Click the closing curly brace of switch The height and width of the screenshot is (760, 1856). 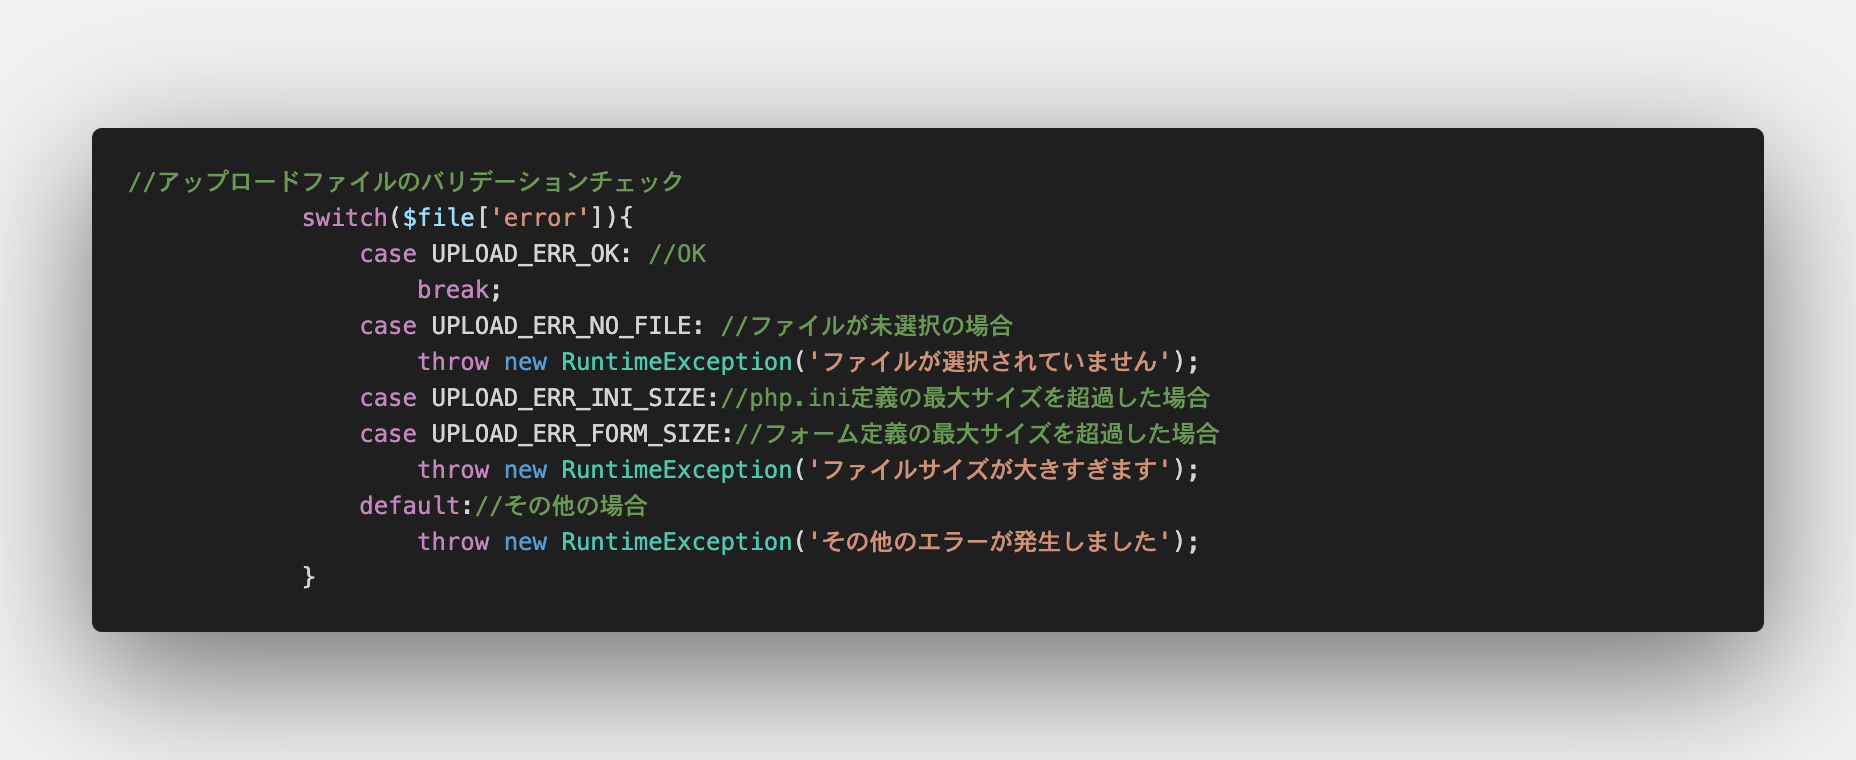pyautogui.click(x=309, y=577)
